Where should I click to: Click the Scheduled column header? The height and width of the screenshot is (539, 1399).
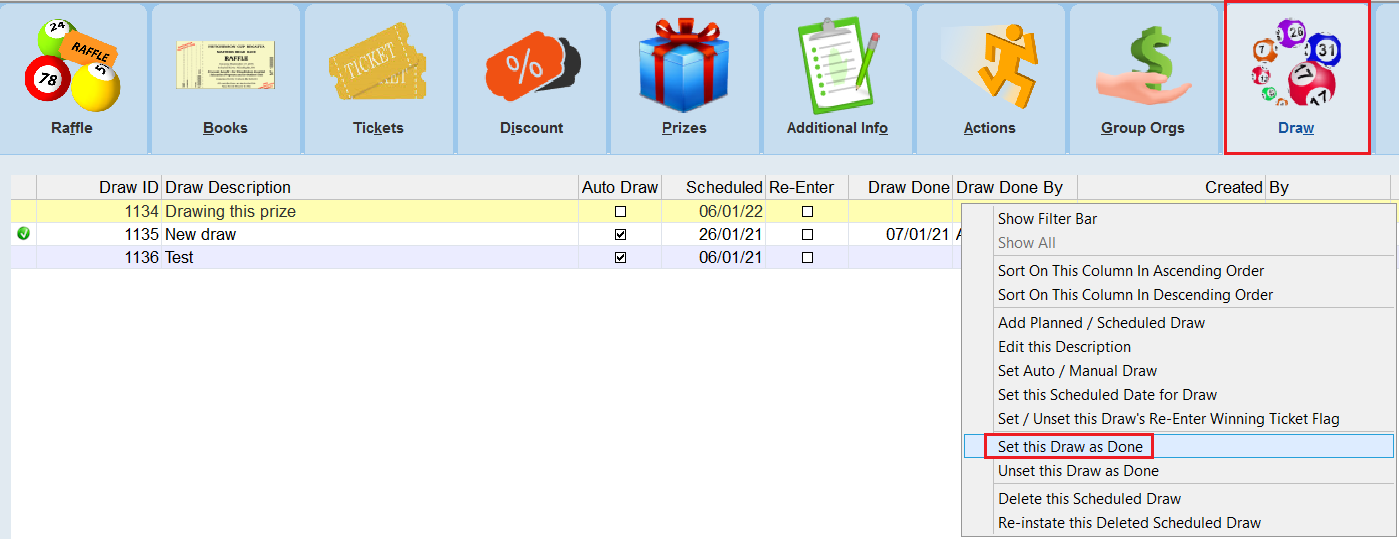coord(713,187)
